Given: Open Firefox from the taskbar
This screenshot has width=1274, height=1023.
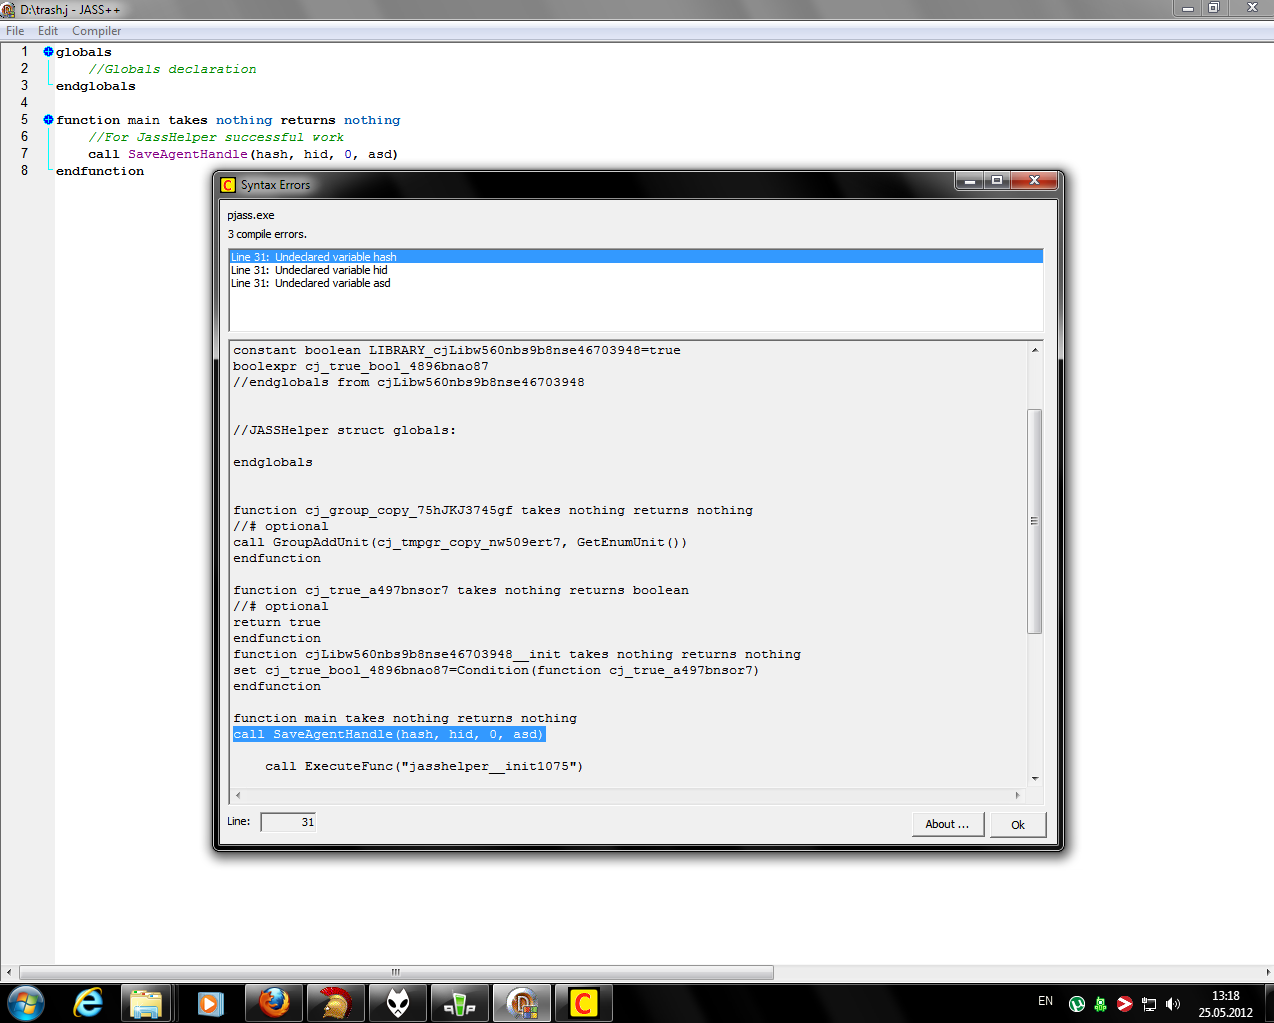Looking at the screenshot, I should pyautogui.click(x=273, y=1003).
